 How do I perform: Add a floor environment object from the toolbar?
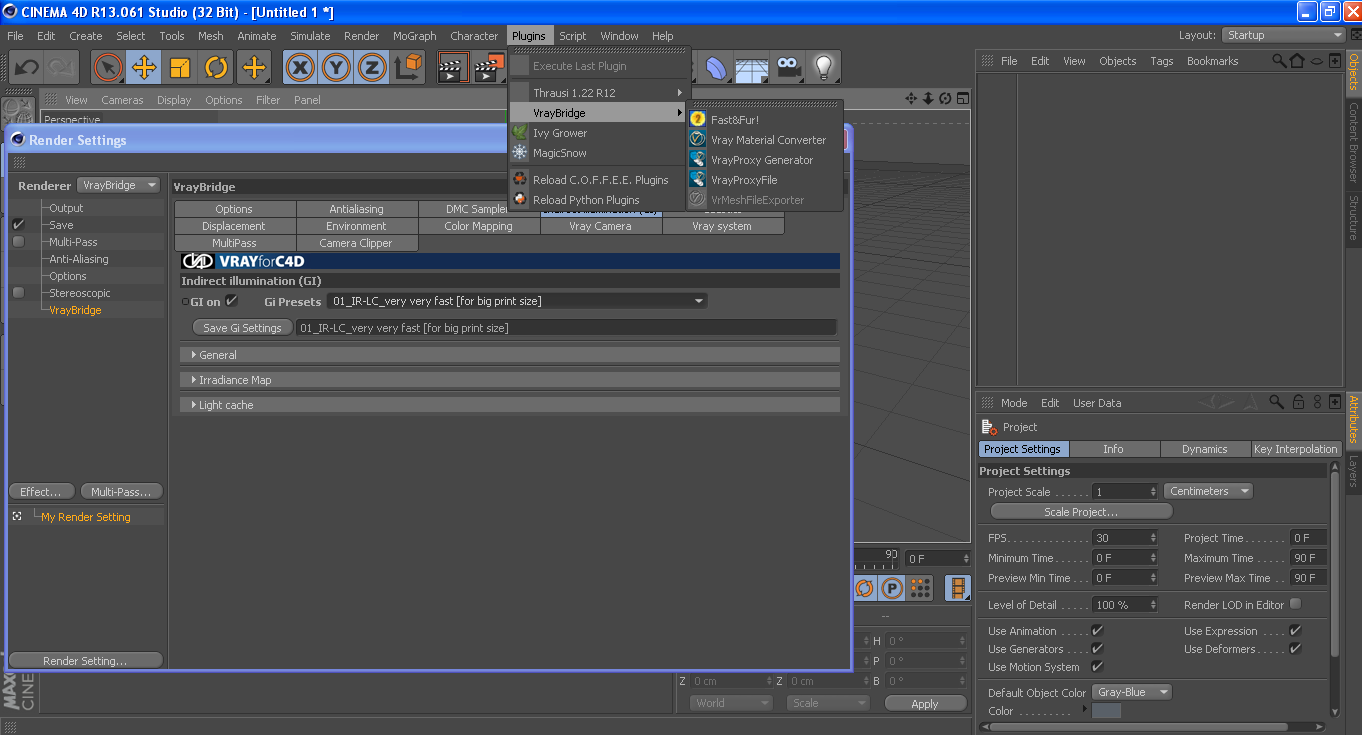[x=752, y=67]
